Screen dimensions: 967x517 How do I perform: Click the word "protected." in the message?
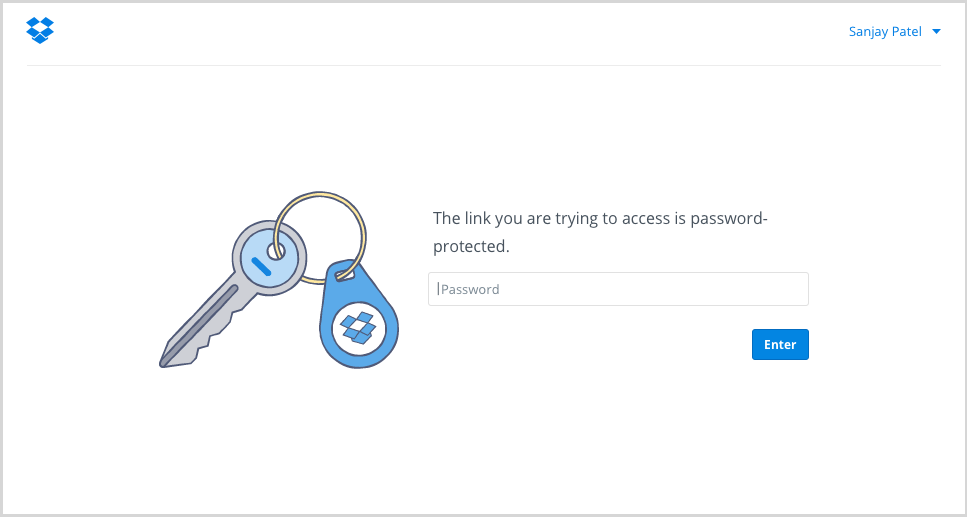(x=471, y=246)
